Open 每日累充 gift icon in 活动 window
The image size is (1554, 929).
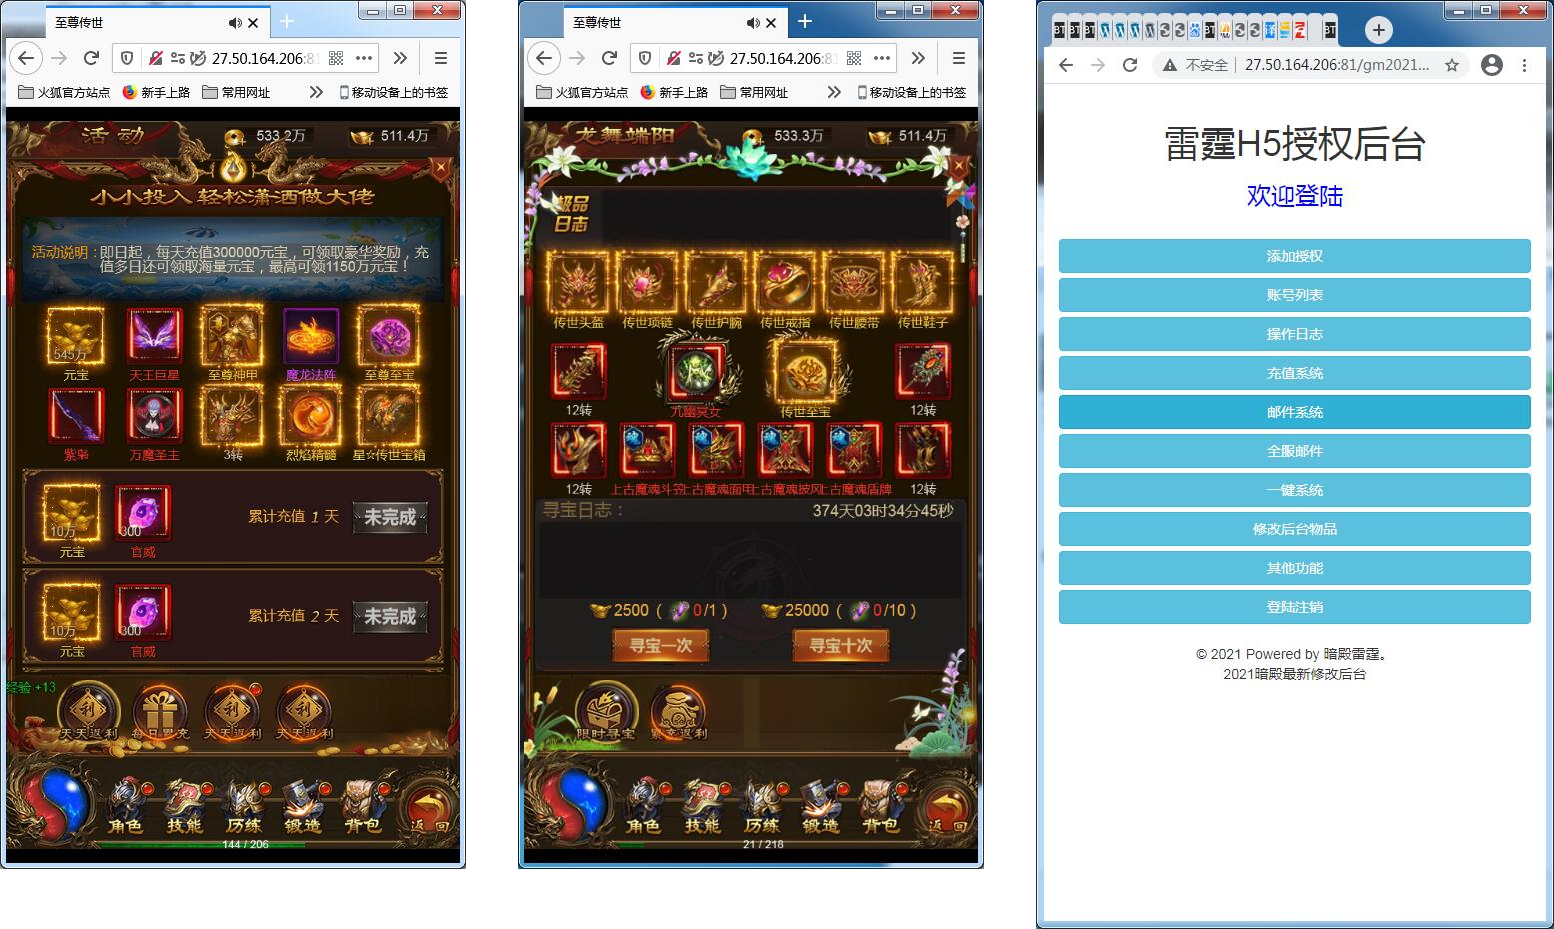coord(160,712)
